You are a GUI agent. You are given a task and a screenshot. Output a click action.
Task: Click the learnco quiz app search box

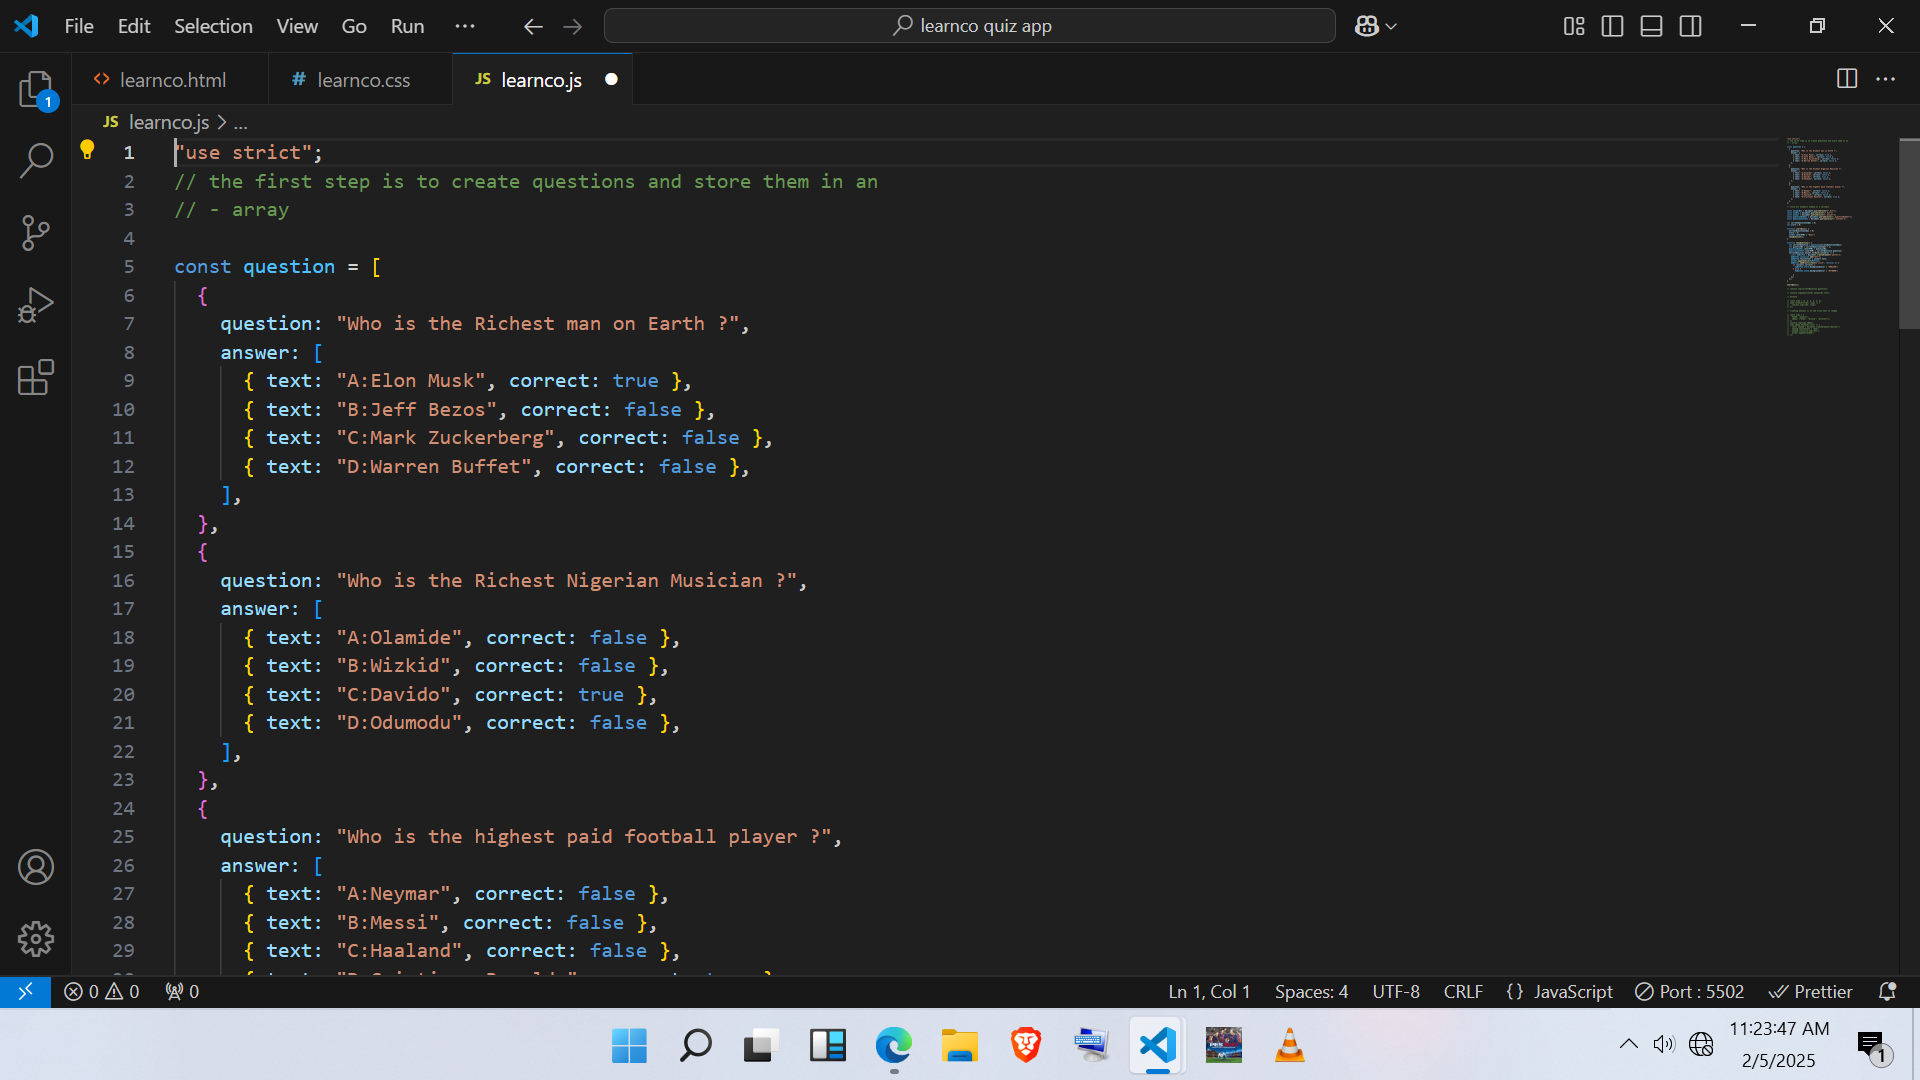pyautogui.click(x=969, y=26)
